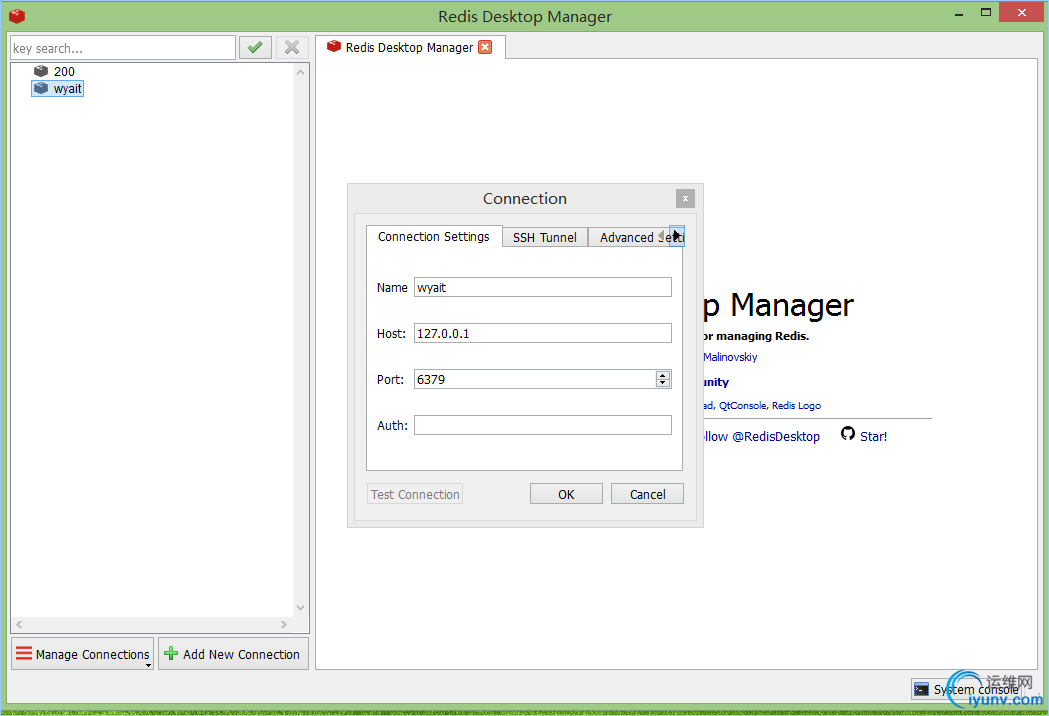Click the connection list scroll-left arrow

(x=19, y=624)
